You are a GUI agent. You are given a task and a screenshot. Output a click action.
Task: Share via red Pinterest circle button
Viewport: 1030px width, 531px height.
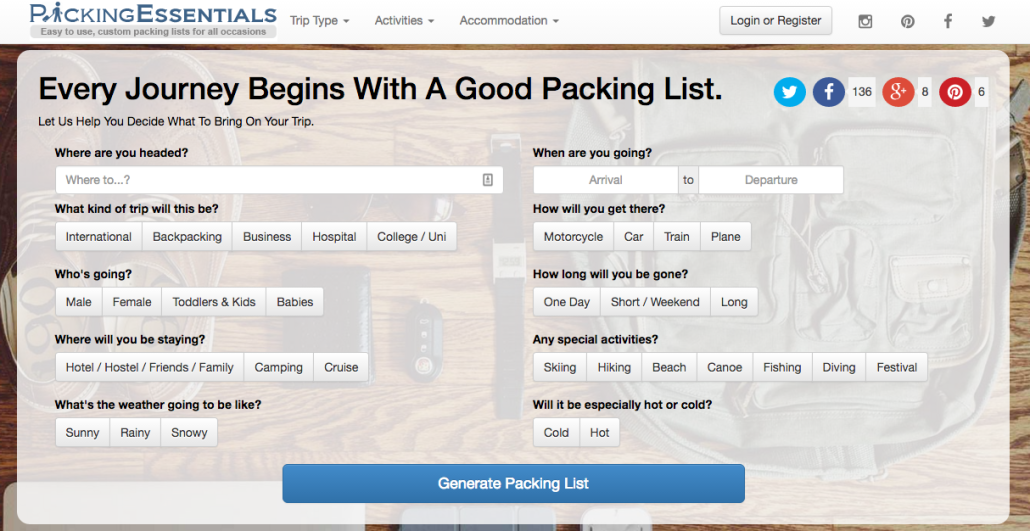(955, 92)
